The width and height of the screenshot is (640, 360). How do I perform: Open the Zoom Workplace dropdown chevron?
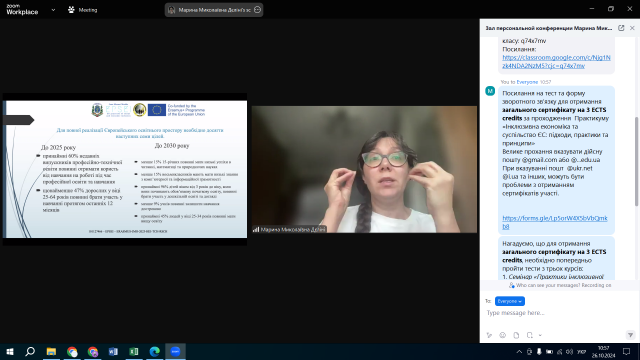[53, 10]
